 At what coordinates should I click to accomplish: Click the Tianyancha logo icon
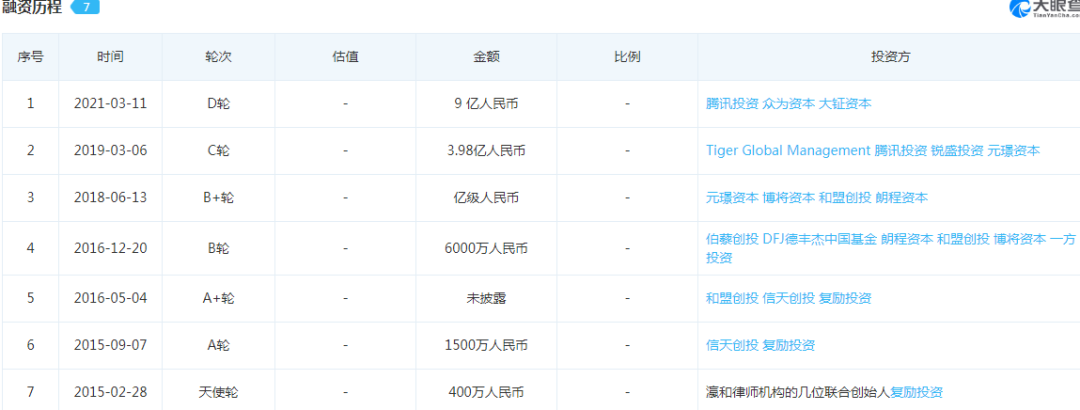click(1020, 9)
